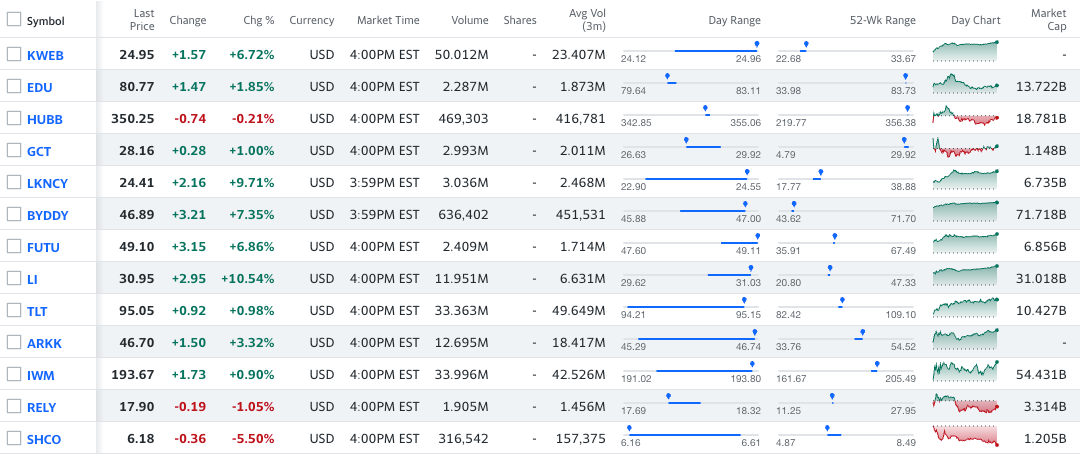Image resolution: width=1080 pixels, height=470 pixels.
Task: Open the KWEB day chart thumbnail
Action: click(966, 52)
